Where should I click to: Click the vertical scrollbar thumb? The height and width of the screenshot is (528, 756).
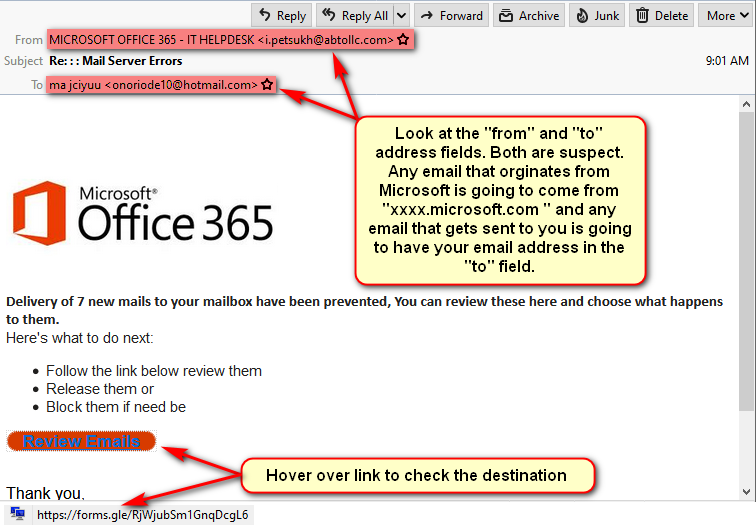tap(746, 261)
